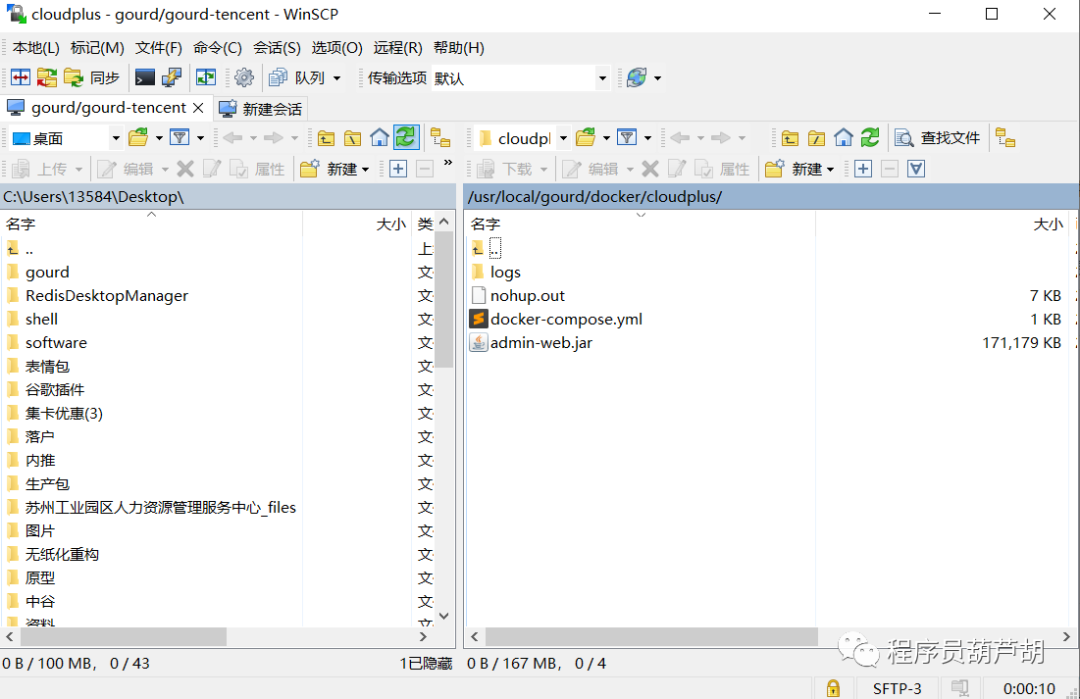Viewport: 1080px width, 699px height.
Task: Click local panel vertical scrollbar down arrow
Action: (444, 616)
